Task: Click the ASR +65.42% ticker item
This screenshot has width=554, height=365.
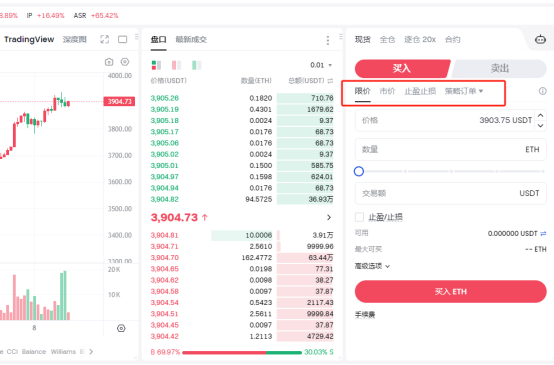Action: click(x=96, y=16)
